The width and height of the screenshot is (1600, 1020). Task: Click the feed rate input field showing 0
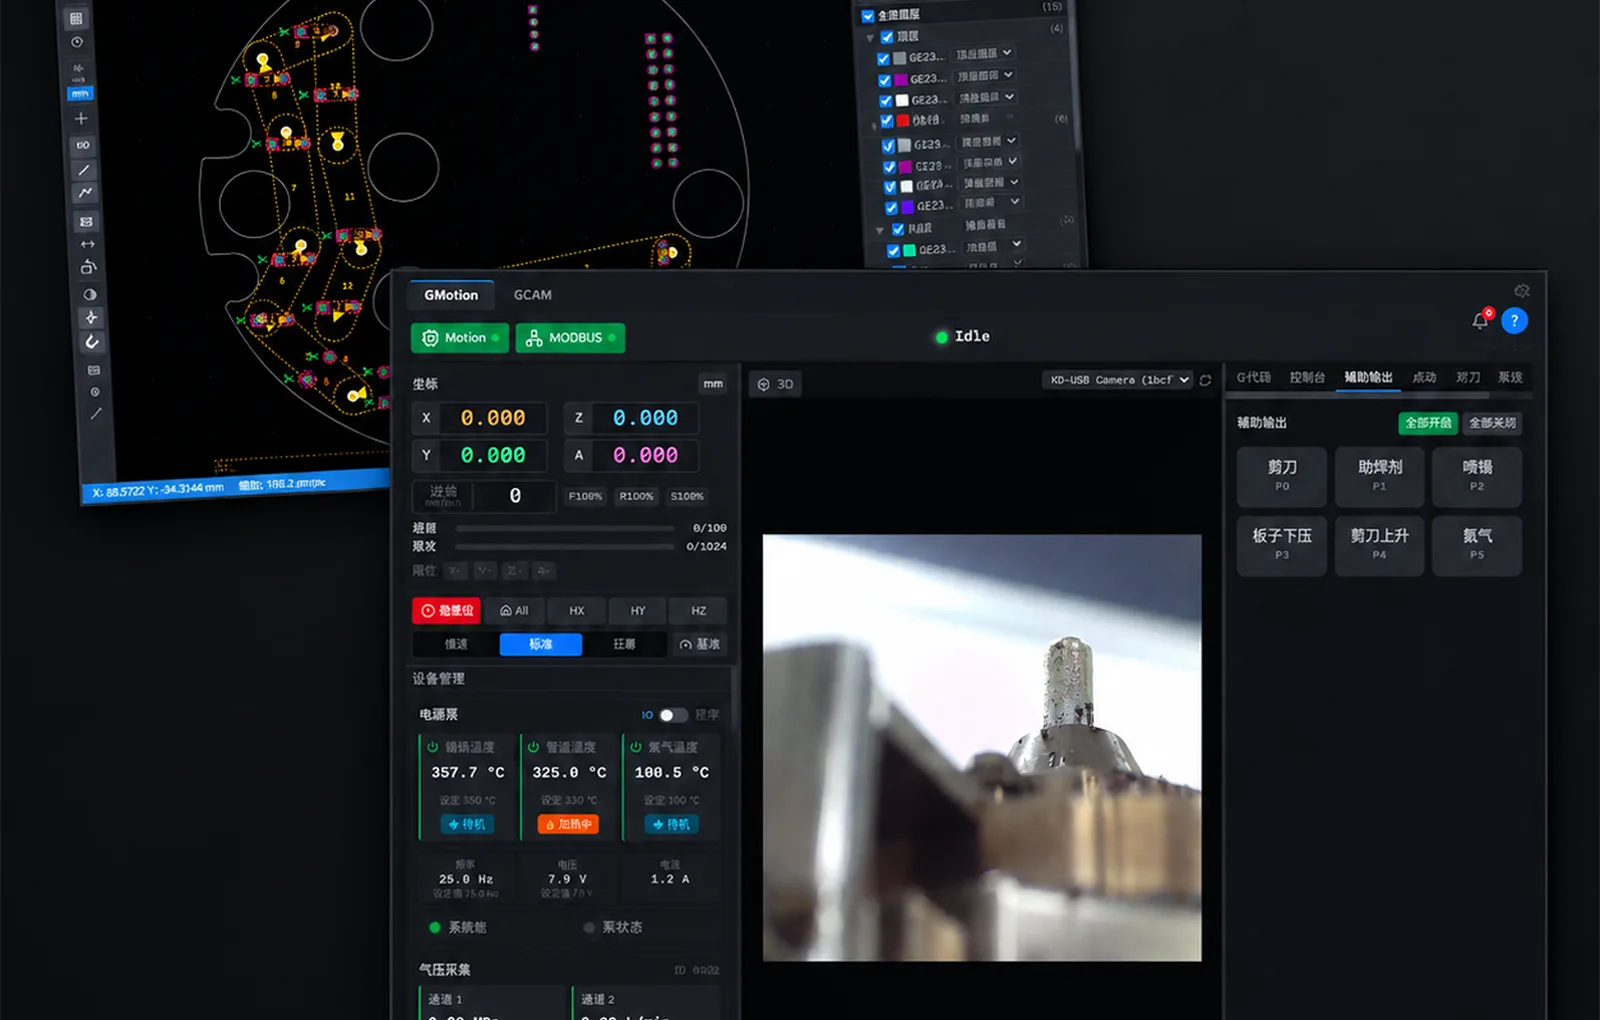(515, 496)
